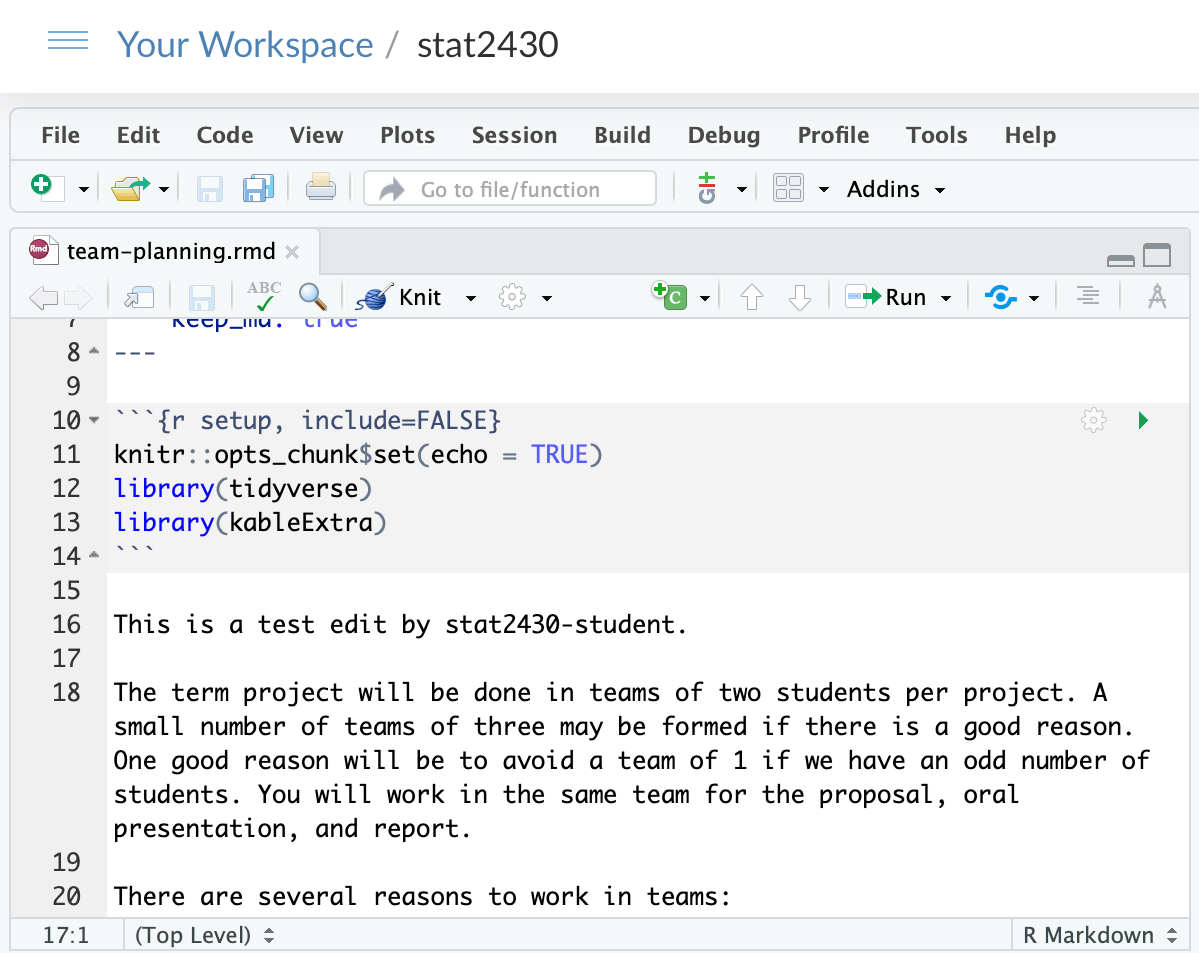Click the fold arrow on line 14
1199x953 pixels.
[x=94, y=555]
